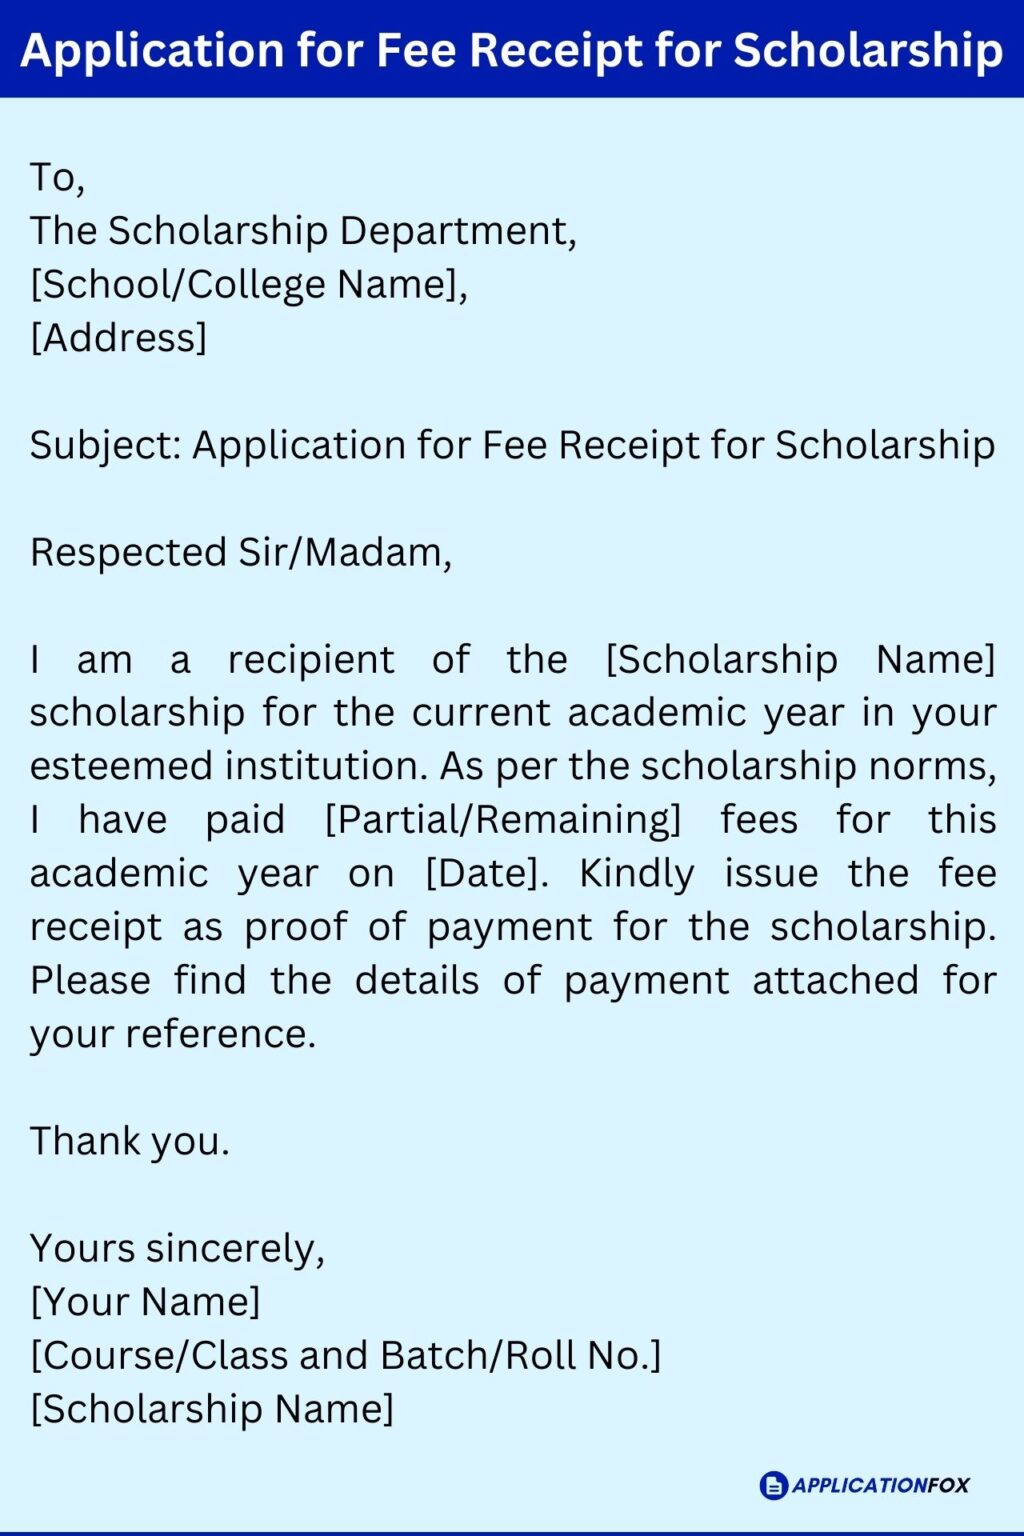Click "The Scholarship Department," address line
Viewport: 1024px width, 1536px height.
(303, 231)
